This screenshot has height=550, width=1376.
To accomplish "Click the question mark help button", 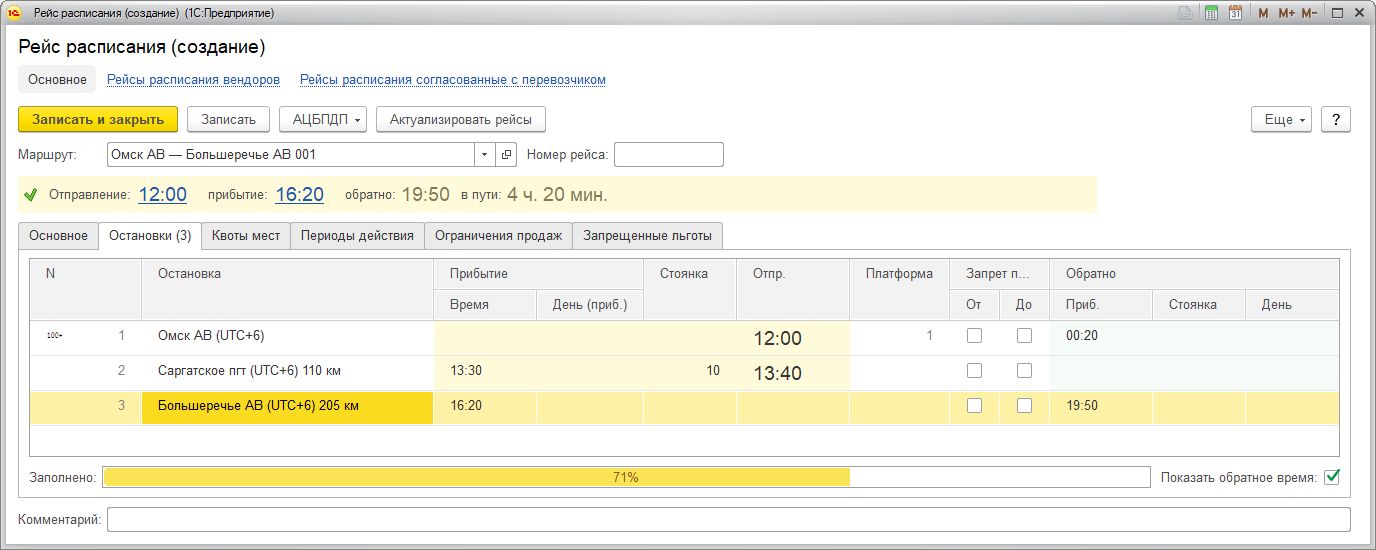I will click(1336, 119).
